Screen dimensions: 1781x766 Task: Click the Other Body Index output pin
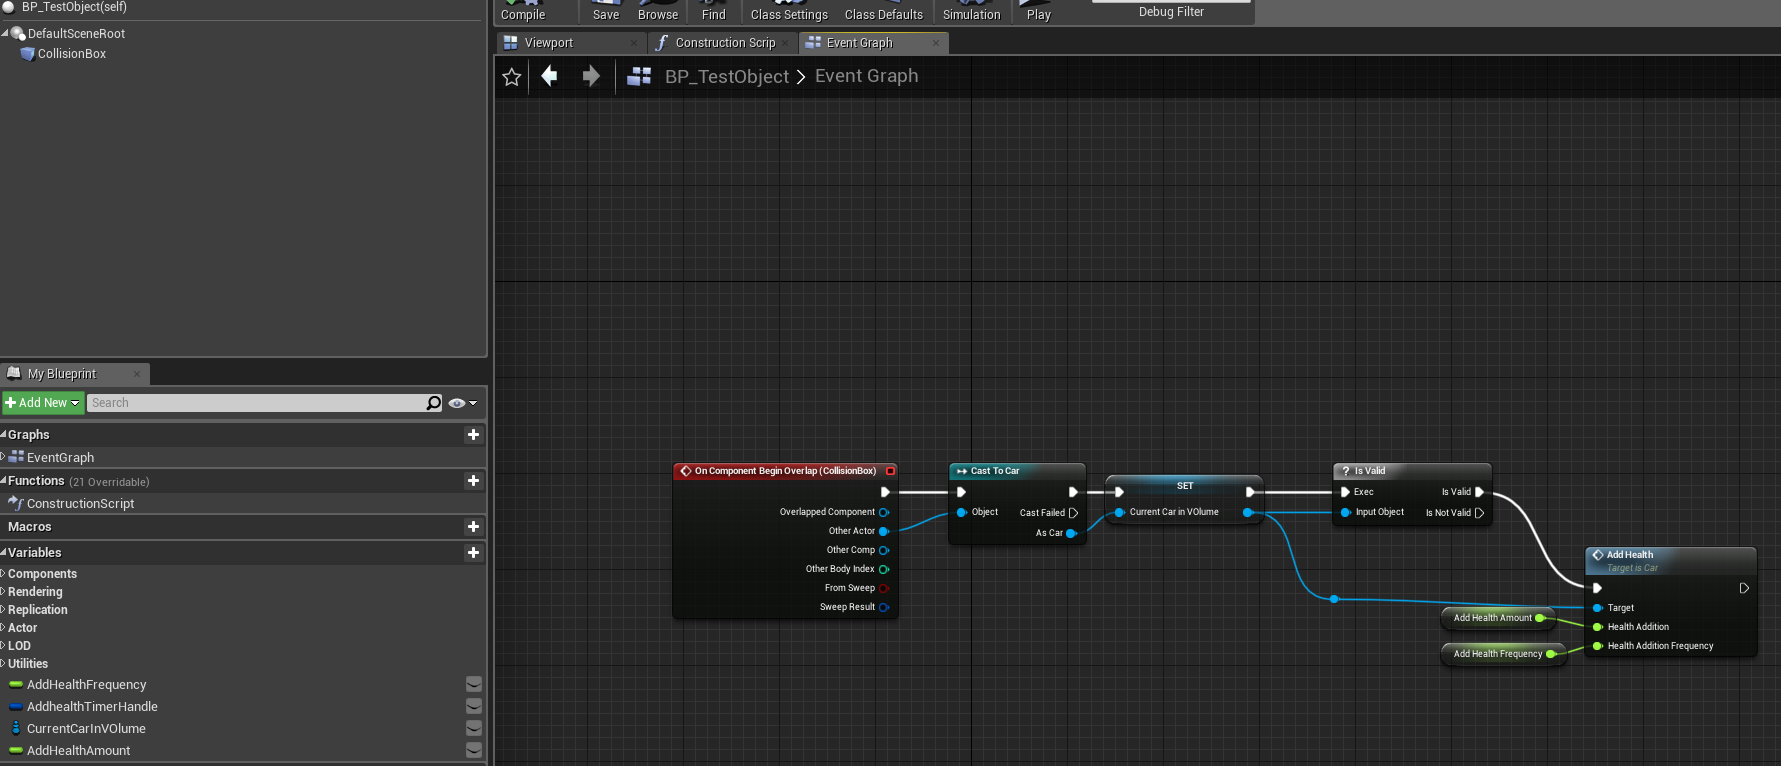pos(884,569)
